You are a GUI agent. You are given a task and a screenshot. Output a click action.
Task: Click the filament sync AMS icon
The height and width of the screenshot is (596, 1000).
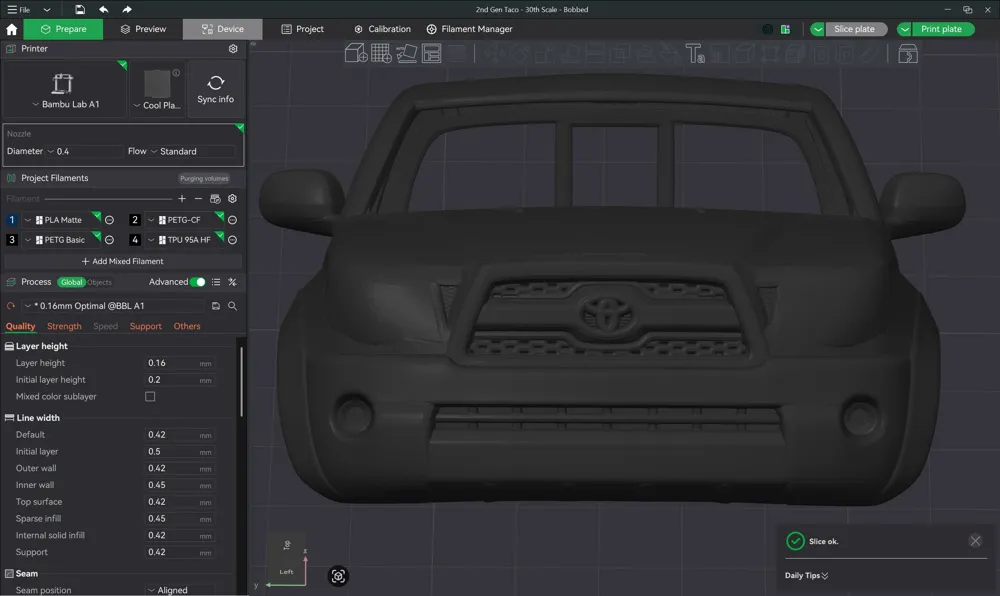[x=215, y=199]
